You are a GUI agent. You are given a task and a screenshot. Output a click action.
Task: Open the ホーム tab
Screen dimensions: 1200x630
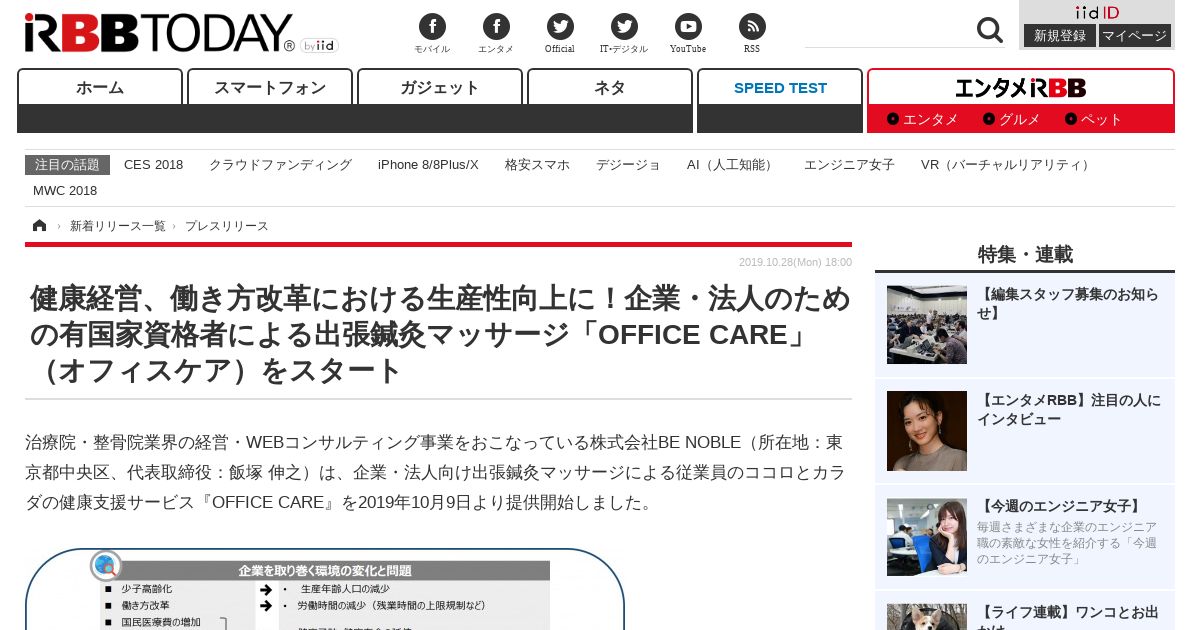(100, 88)
